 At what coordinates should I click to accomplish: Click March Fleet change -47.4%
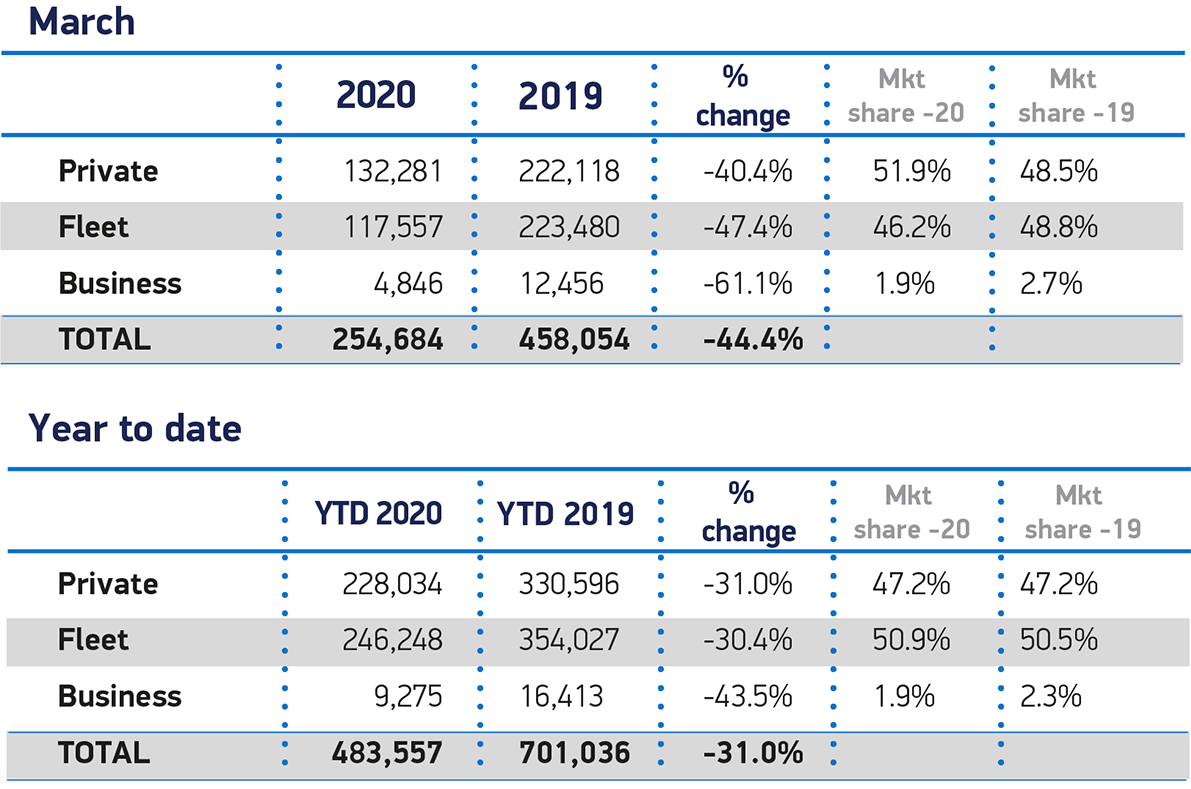[747, 227]
